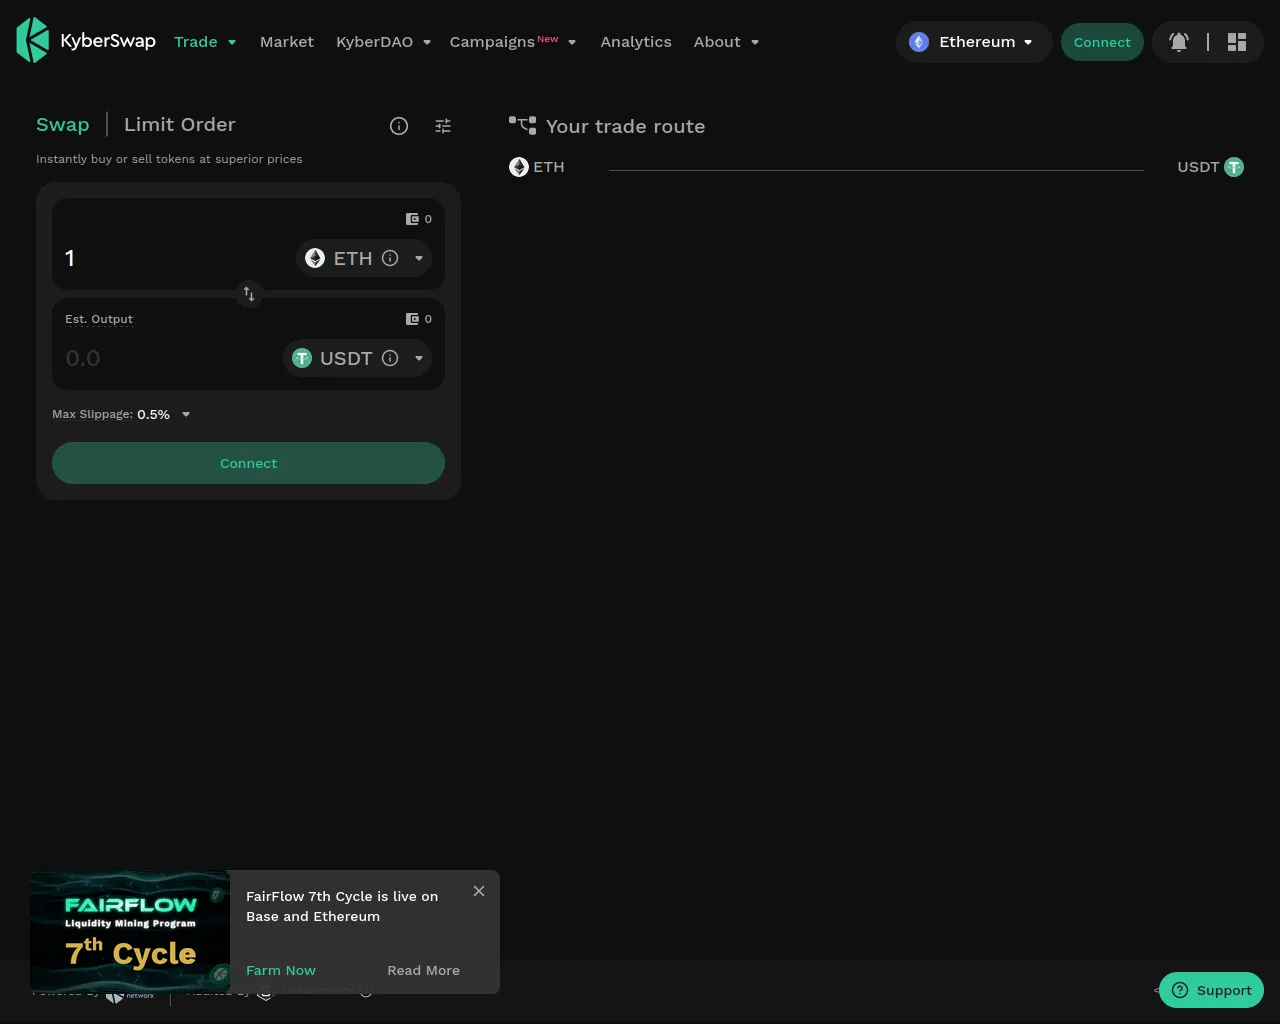Click the ETH wallet balance icon
Viewport: 1280px width, 1024px height.
click(412, 219)
